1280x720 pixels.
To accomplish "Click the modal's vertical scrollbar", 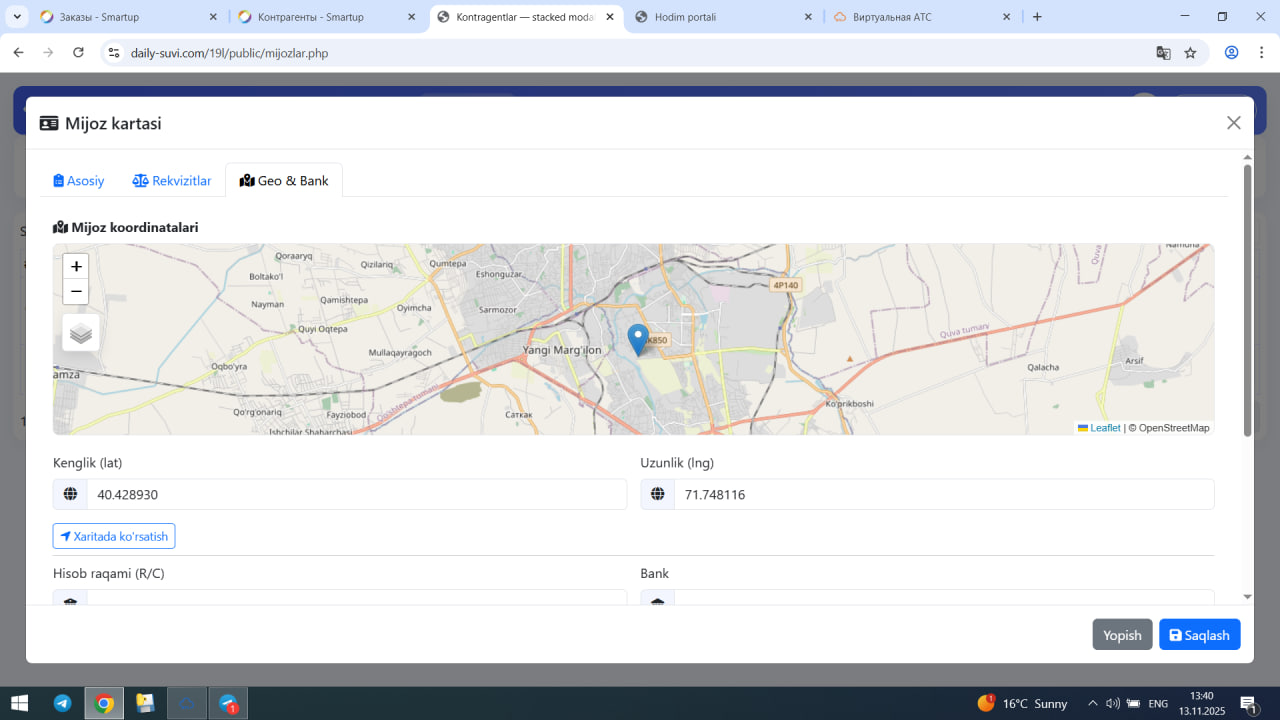I will tap(1247, 300).
